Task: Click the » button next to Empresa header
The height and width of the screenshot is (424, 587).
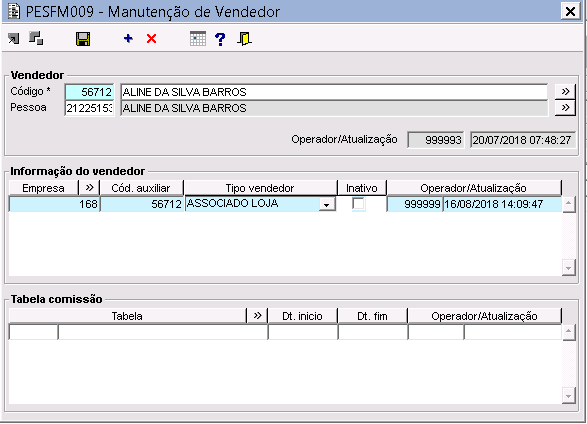Action: tap(89, 188)
